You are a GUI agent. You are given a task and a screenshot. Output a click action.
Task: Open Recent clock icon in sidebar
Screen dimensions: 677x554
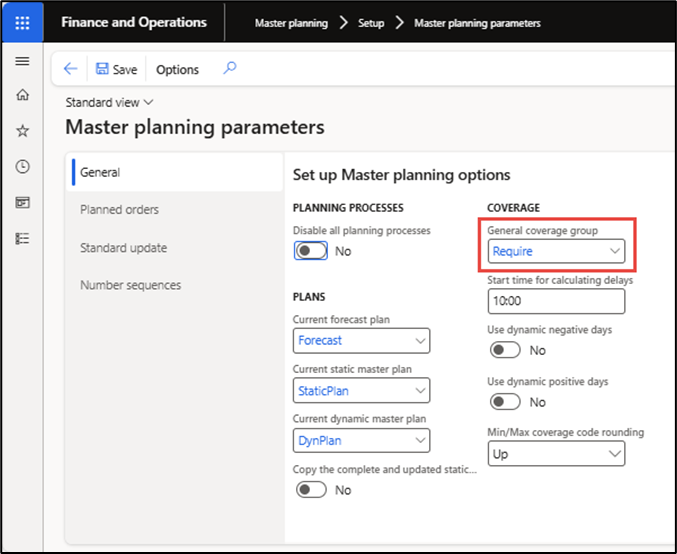pos(22,167)
